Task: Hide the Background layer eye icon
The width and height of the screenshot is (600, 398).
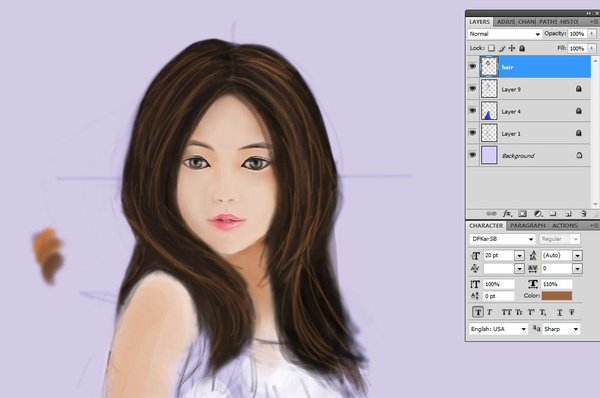Action: (x=473, y=155)
